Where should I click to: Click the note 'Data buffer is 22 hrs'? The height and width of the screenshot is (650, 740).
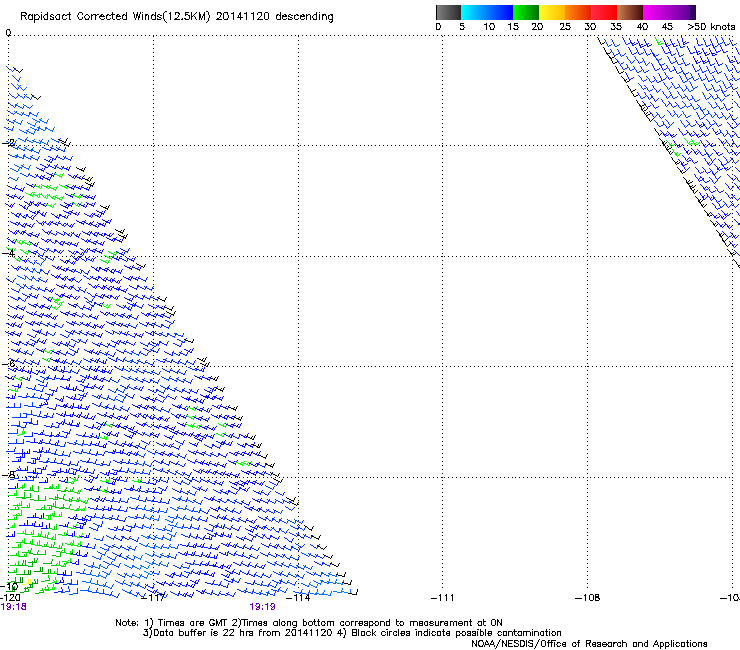[203, 633]
